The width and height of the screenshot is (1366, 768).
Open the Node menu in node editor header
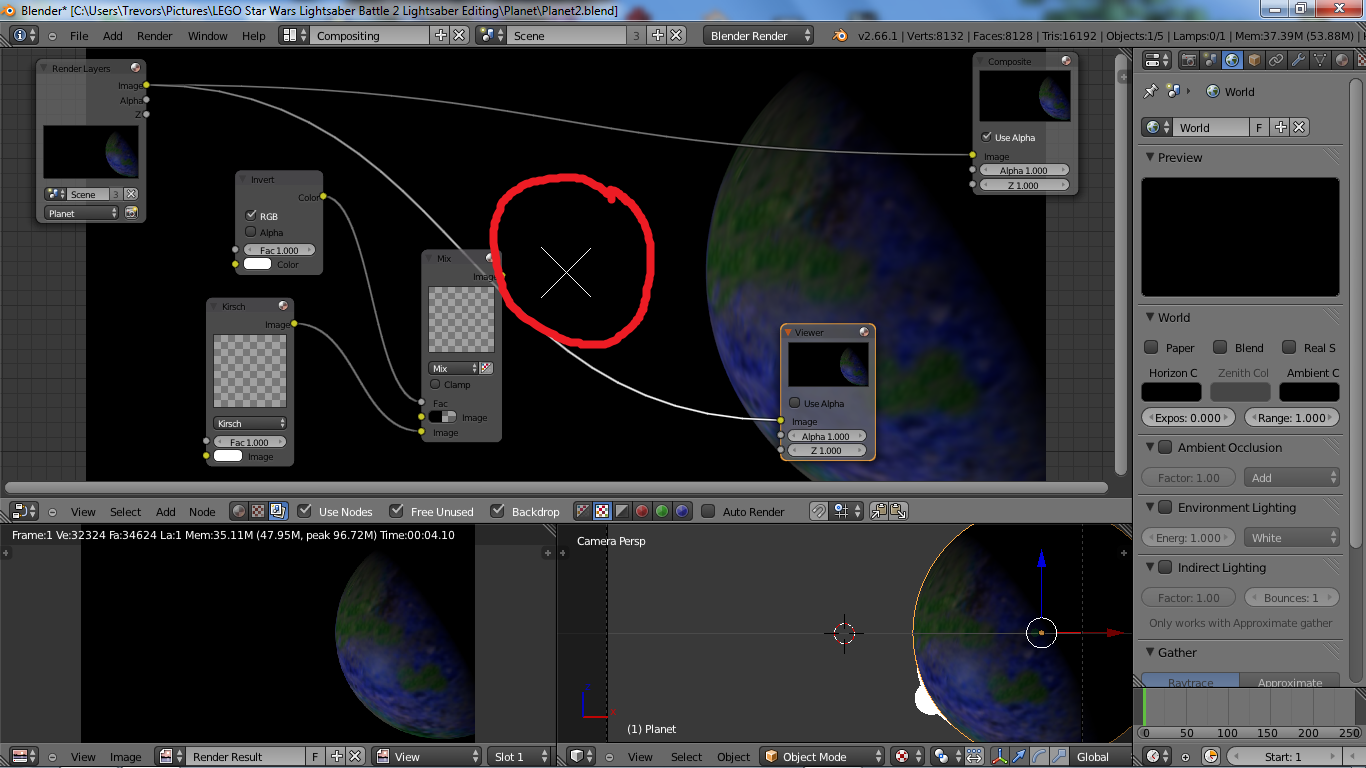tap(202, 511)
